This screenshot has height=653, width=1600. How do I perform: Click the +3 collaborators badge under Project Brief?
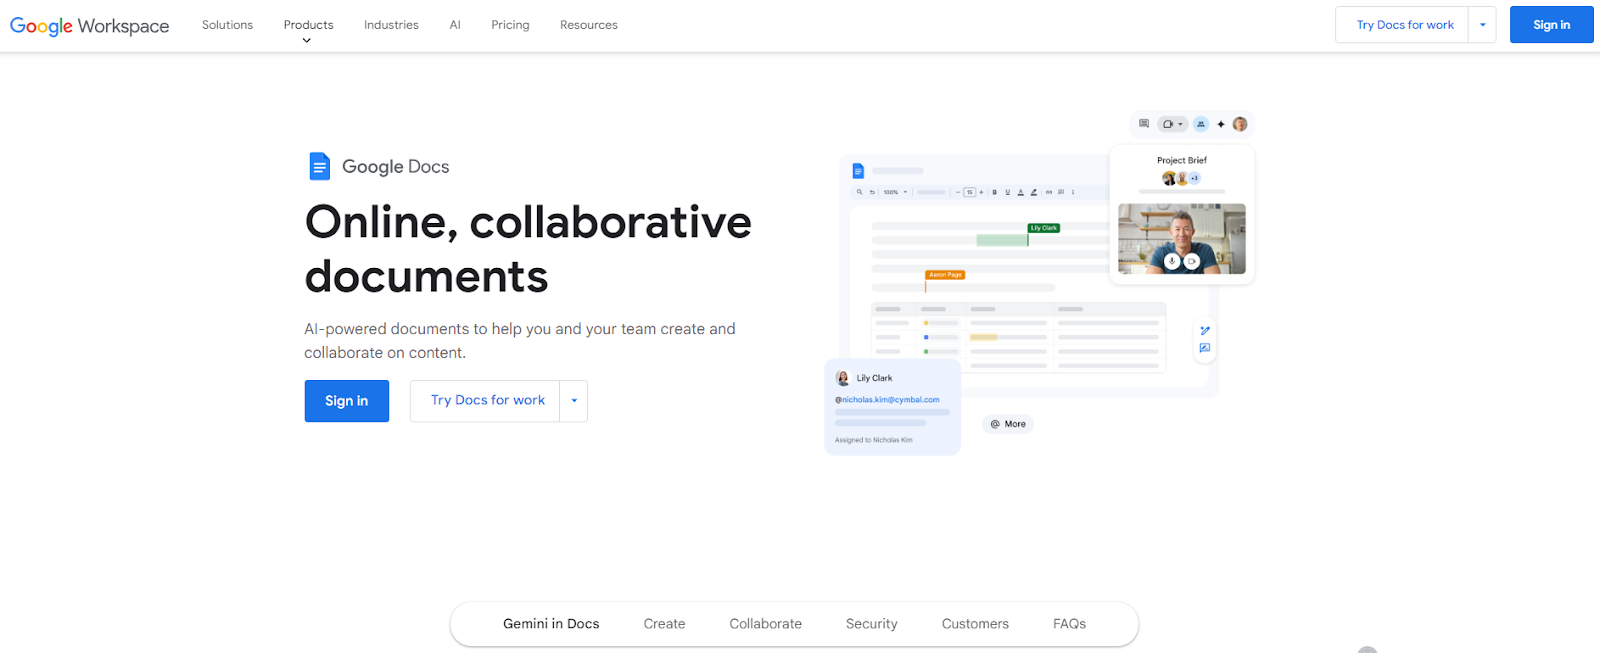pos(1194,178)
